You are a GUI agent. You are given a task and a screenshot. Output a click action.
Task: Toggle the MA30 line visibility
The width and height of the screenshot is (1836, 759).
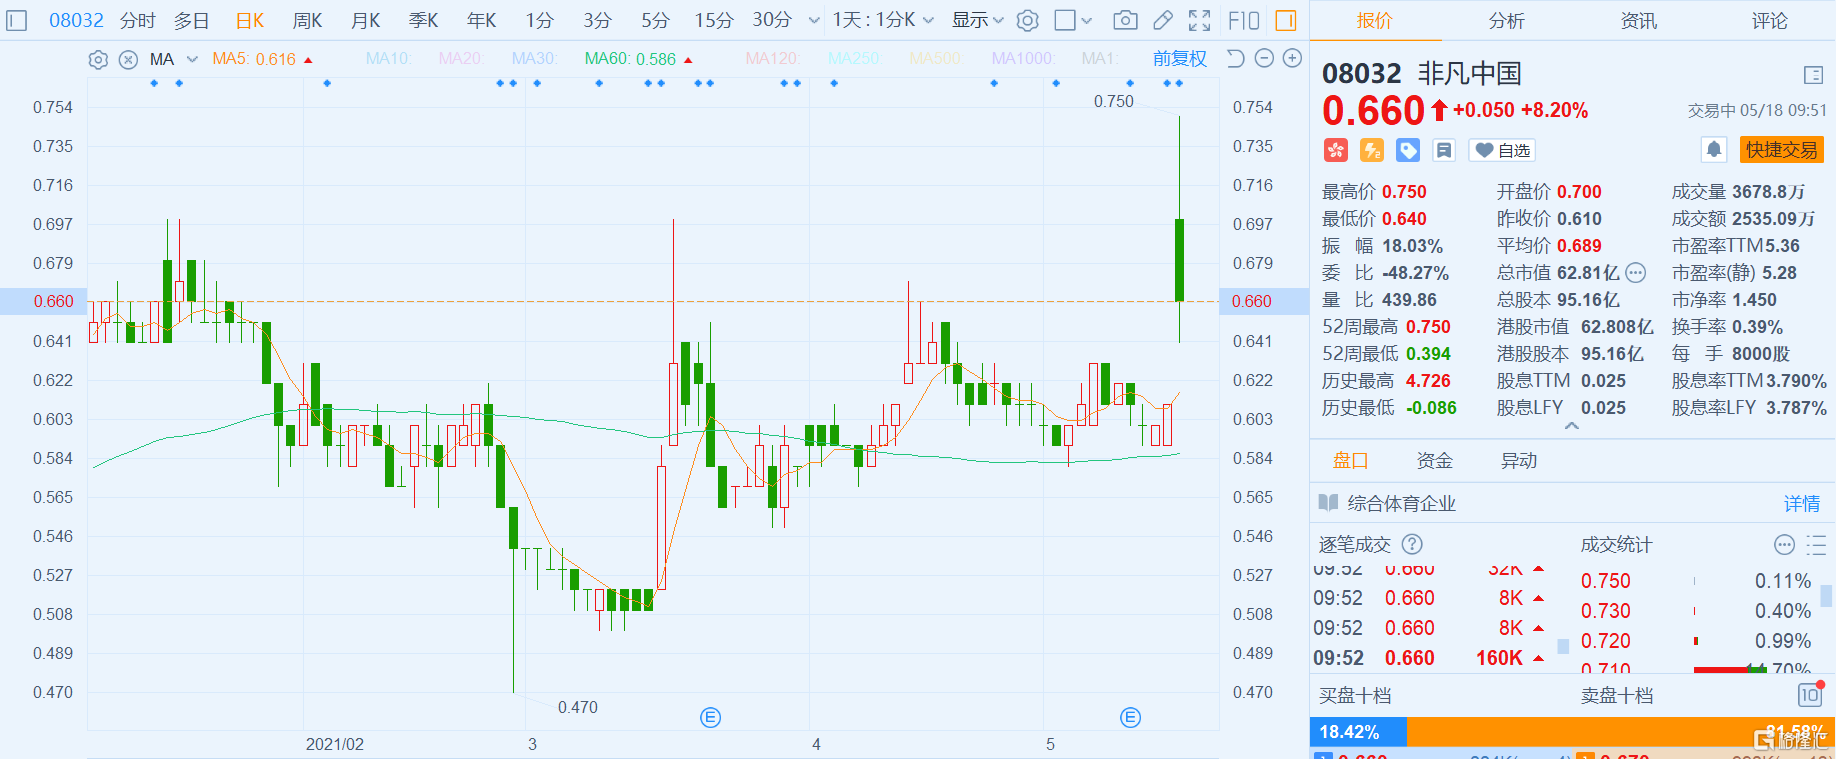(534, 59)
